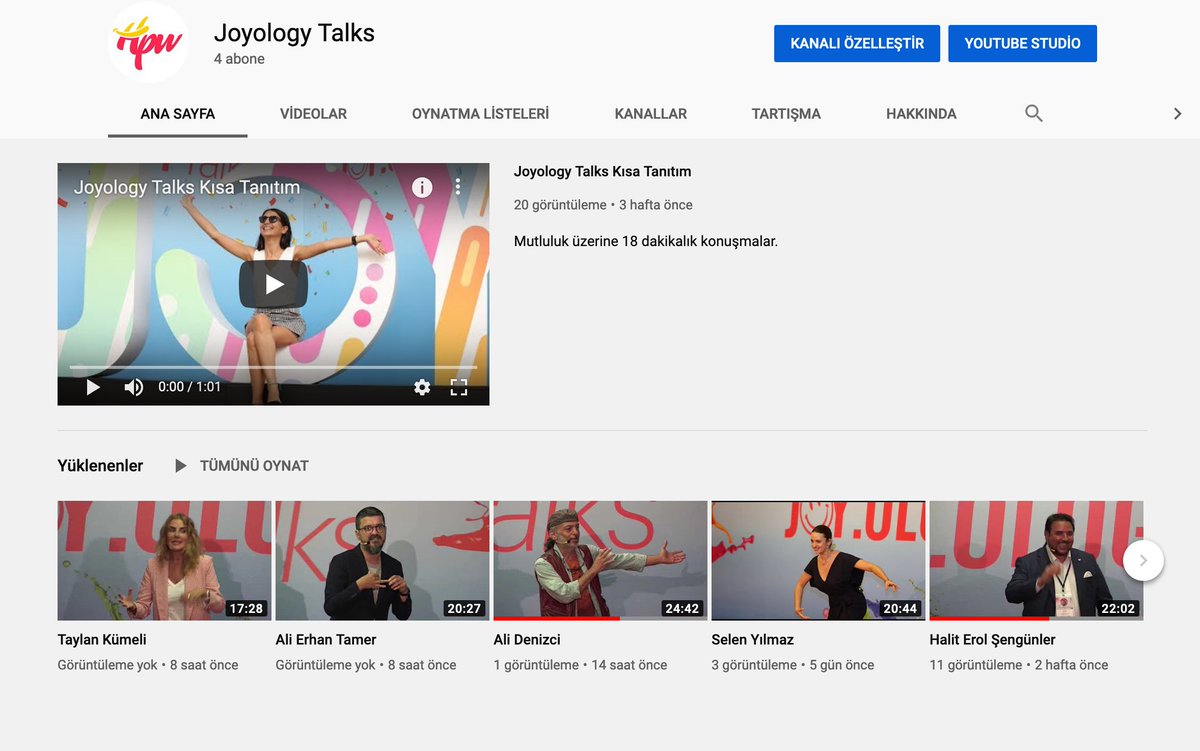Viewport: 1200px width, 751px height.
Task: Click the 20:27 duration badge
Action: 464,608
